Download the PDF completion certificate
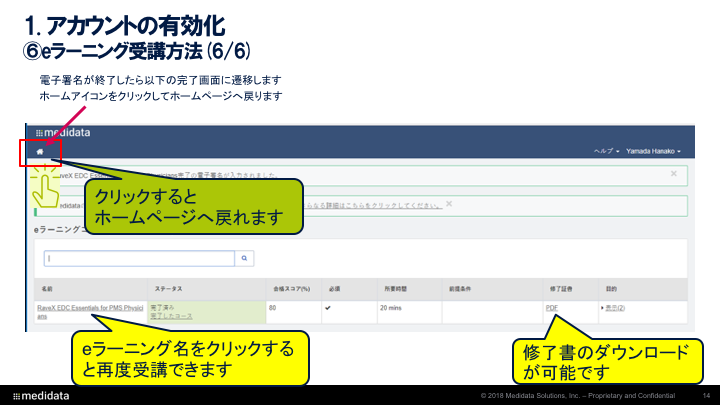The height and width of the screenshot is (405, 720). click(551, 307)
